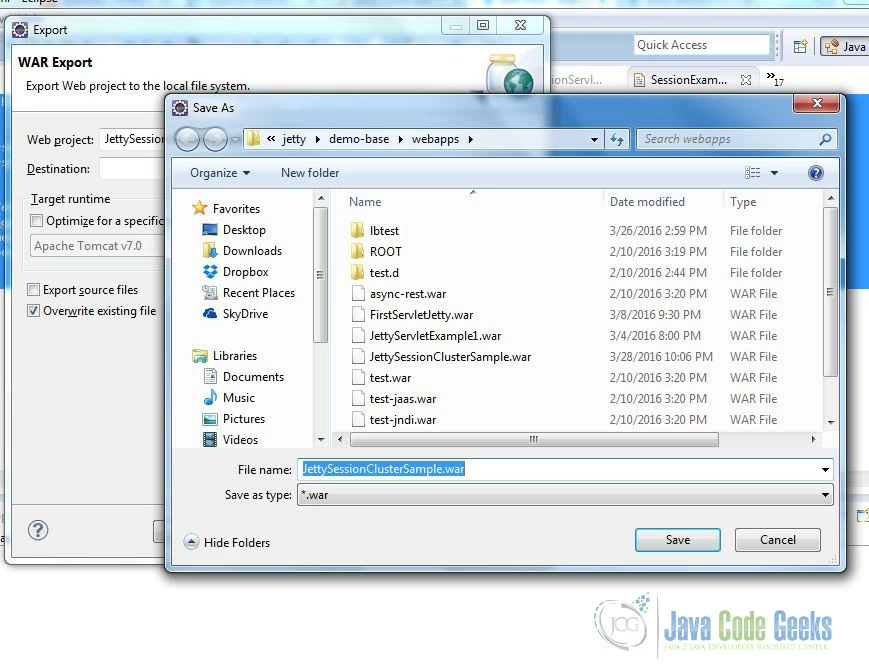Open the Apache Tomcat v7.0 runtime combo
869x668 pixels.
pos(97,246)
